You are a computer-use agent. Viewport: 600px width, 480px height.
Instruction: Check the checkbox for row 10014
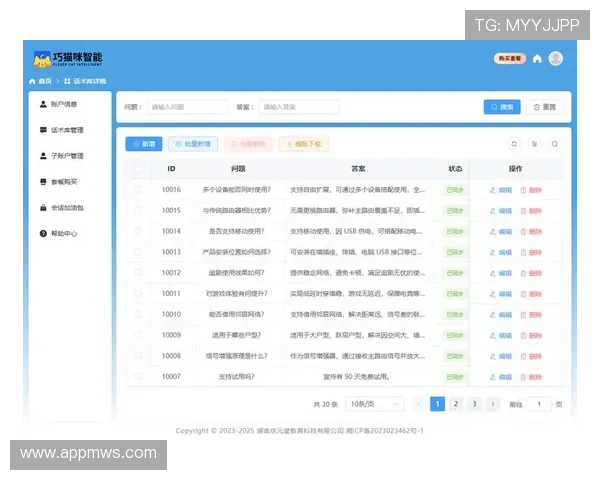tap(138, 231)
